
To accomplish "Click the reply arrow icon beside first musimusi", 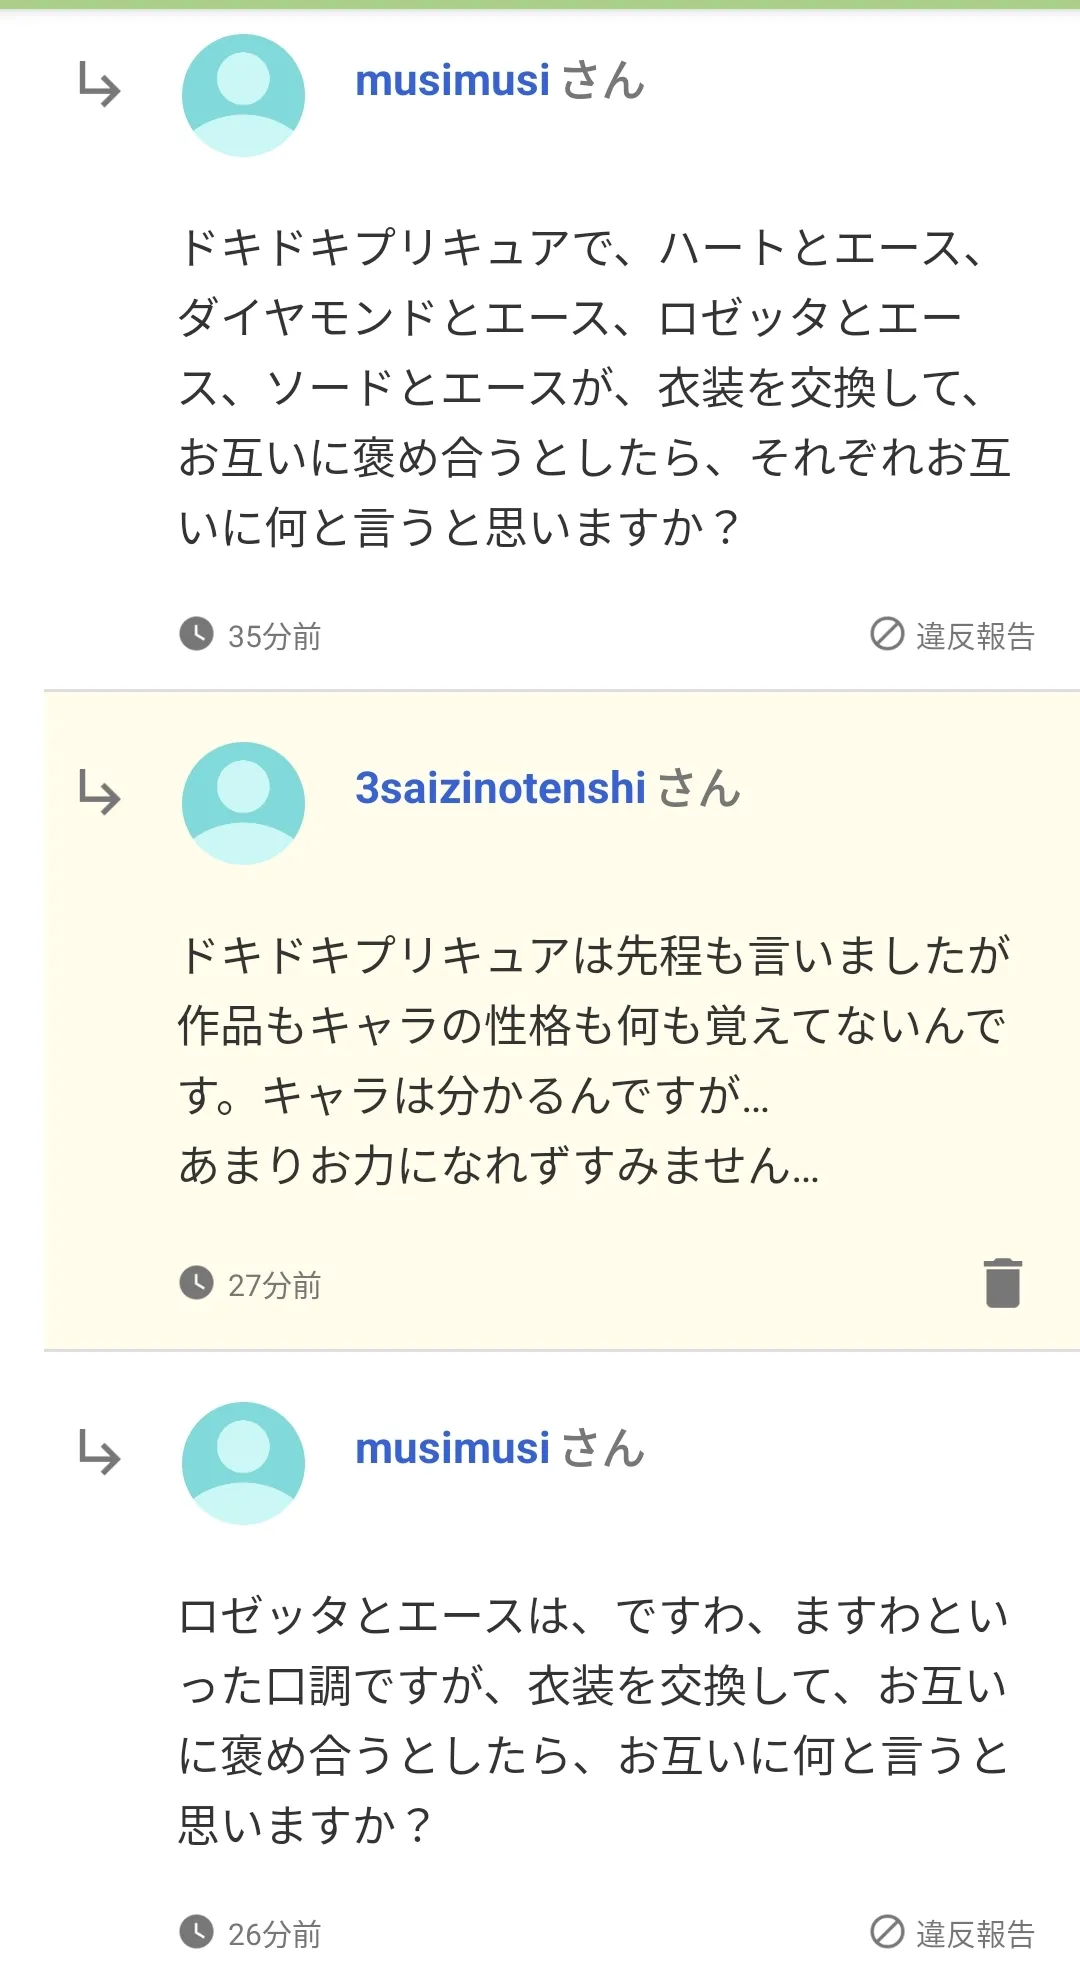I will point(100,84).
